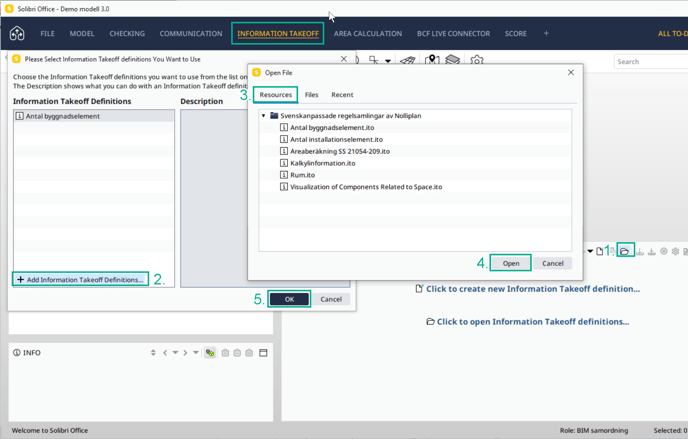The width and height of the screenshot is (688, 439).
Task: Click the stacked layers toolbar icon
Action: click(x=453, y=60)
